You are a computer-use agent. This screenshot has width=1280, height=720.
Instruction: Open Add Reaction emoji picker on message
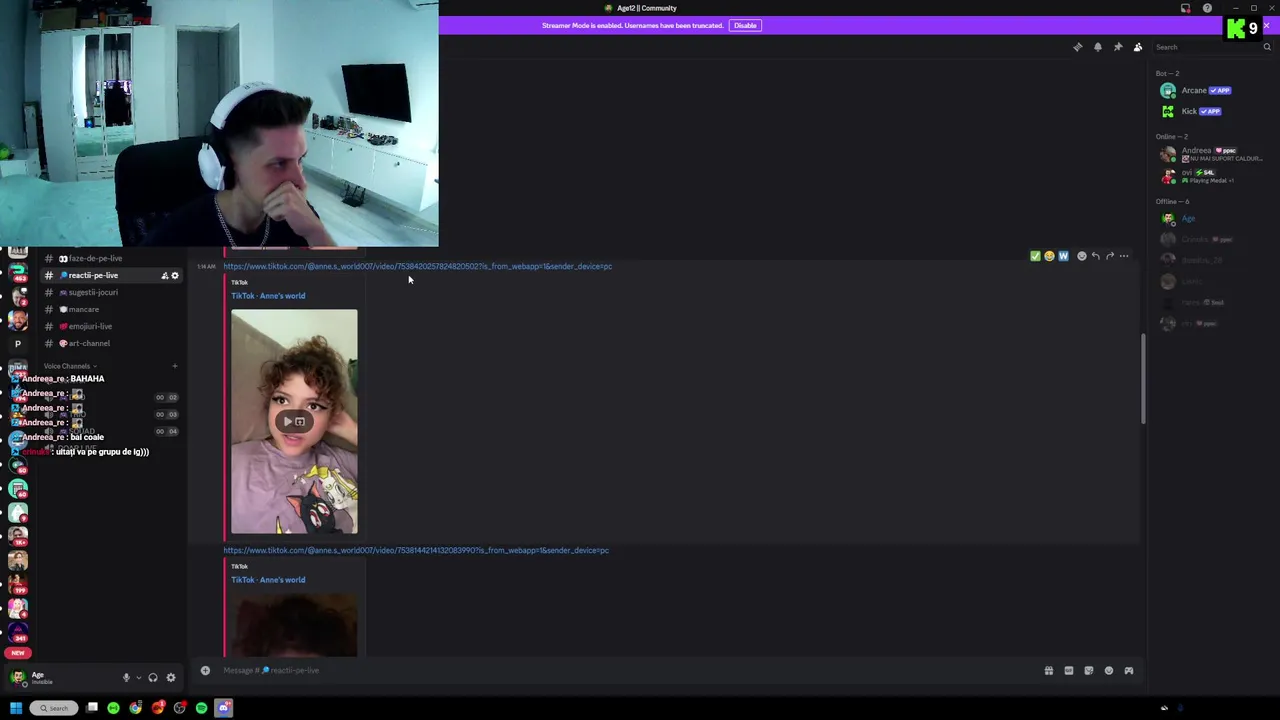1081,257
